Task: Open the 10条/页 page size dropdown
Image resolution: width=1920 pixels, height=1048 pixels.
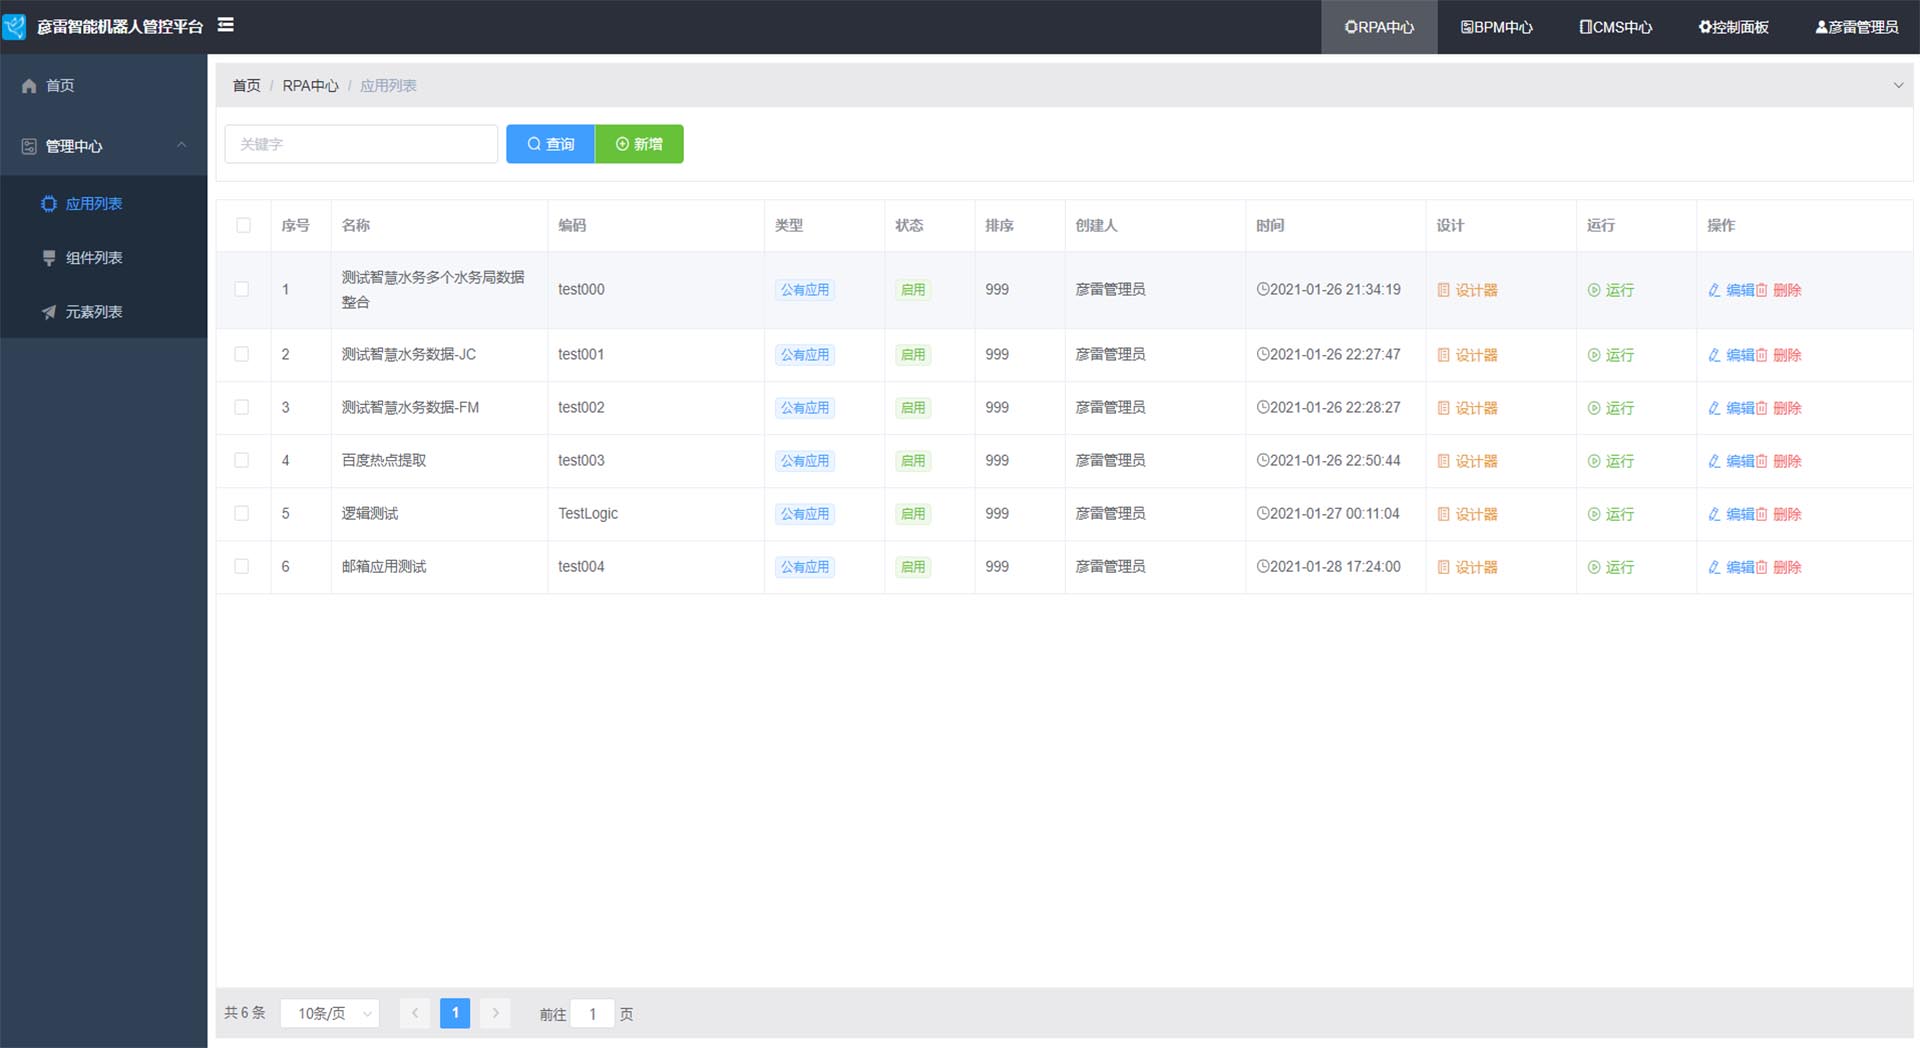Action: pyautogui.click(x=330, y=1013)
